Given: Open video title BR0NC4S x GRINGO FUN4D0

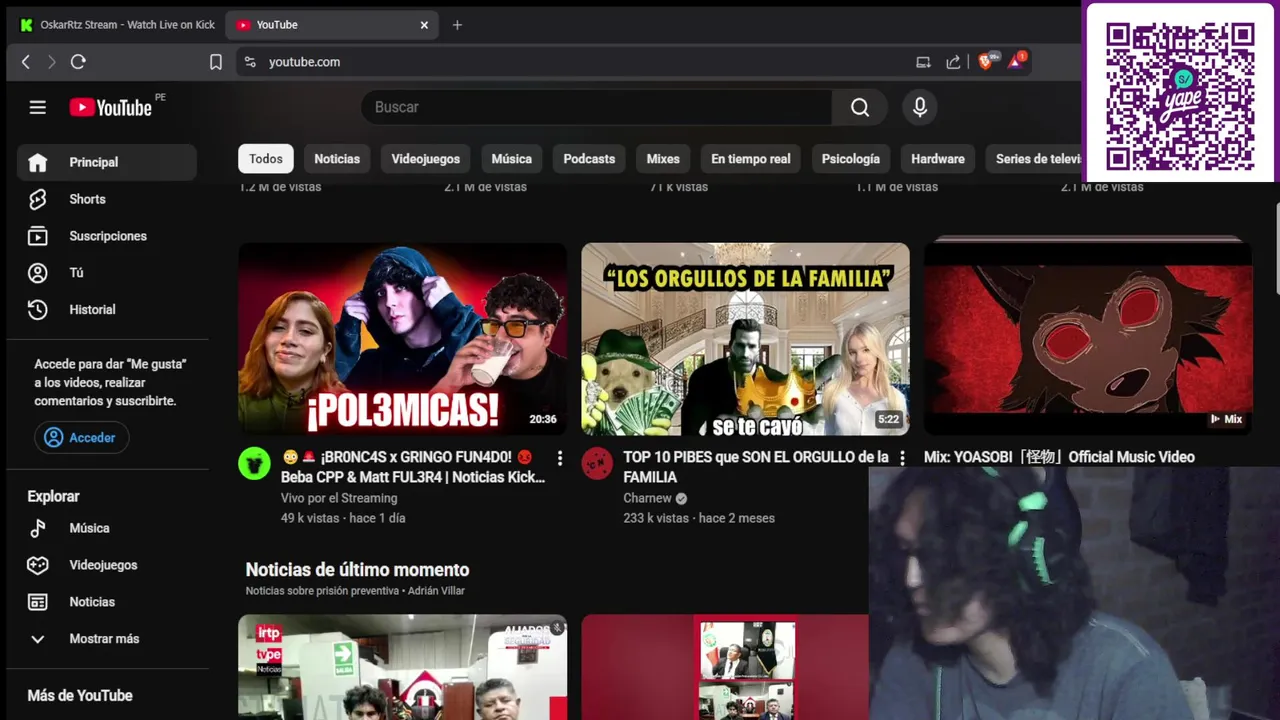Looking at the screenshot, I should 412,467.
